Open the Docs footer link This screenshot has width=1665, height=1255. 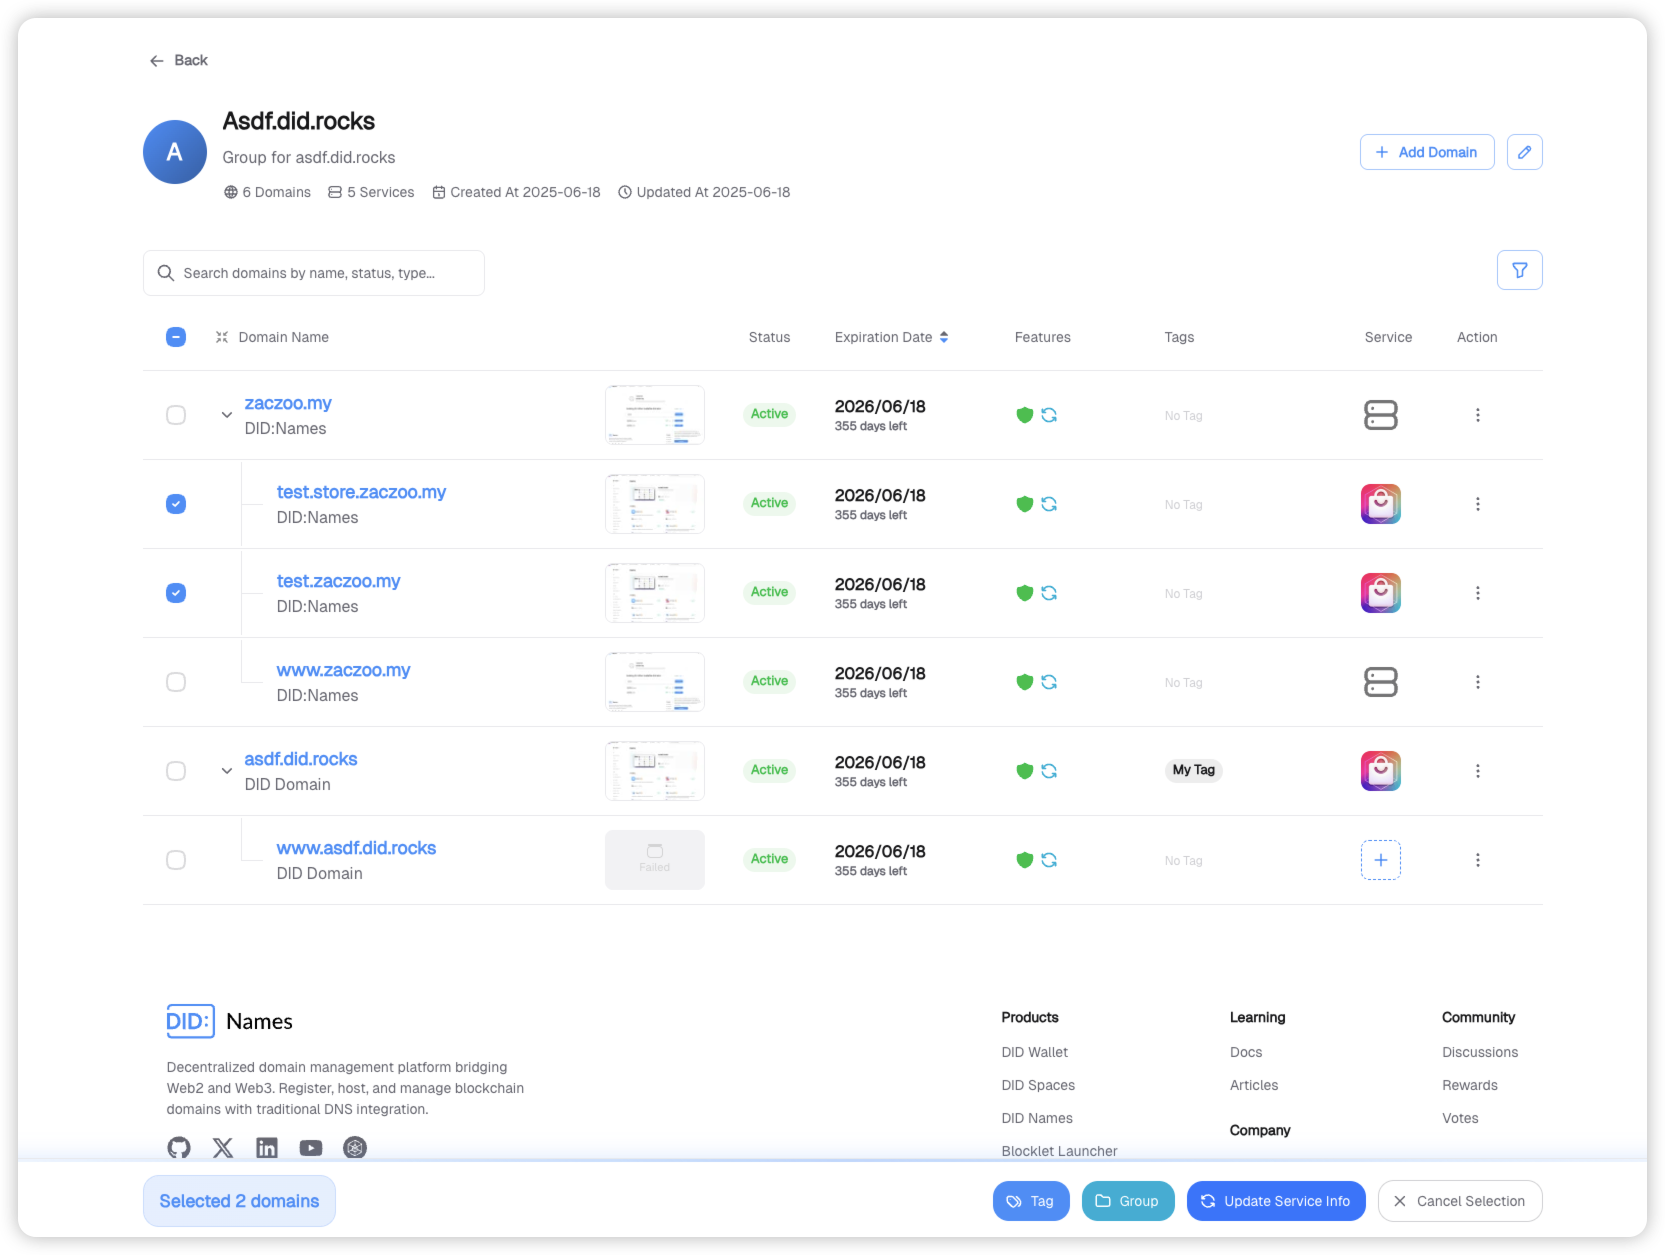pyautogui.click(x=1245, y=1052)
